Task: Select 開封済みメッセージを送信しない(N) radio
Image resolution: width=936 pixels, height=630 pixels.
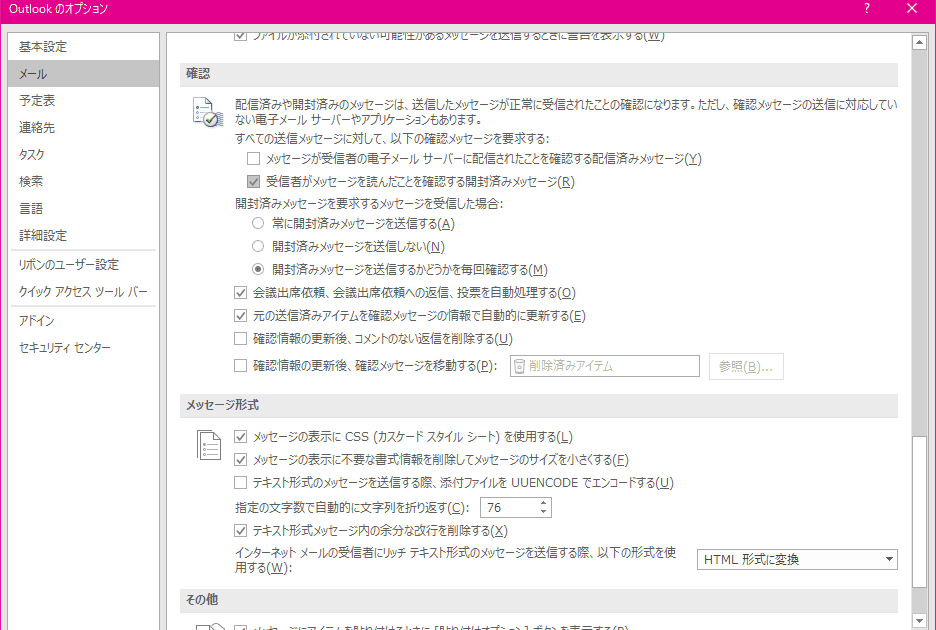Action: [x=258, y=246]
